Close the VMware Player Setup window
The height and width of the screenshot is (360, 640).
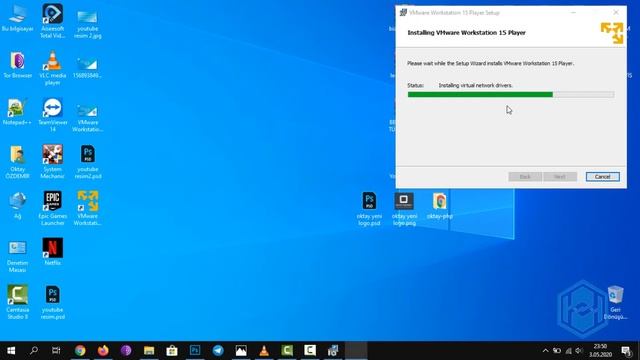pos(616,13)
